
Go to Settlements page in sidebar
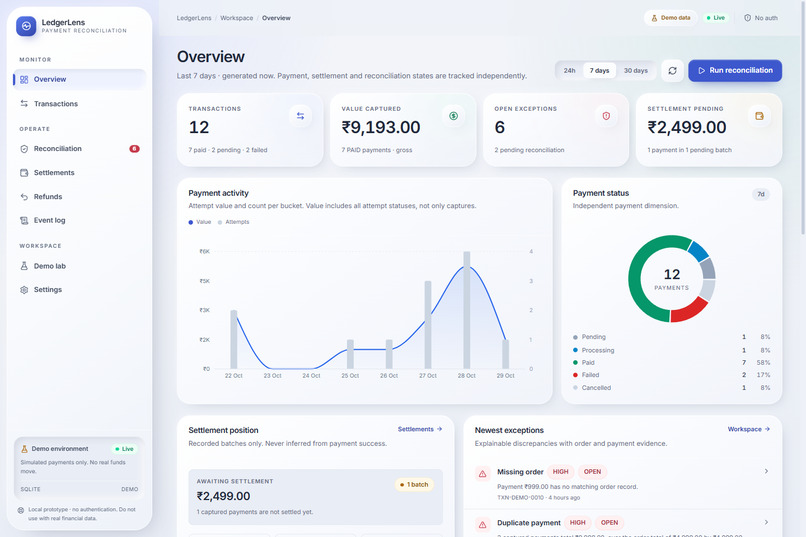click(x=80, y=173)
